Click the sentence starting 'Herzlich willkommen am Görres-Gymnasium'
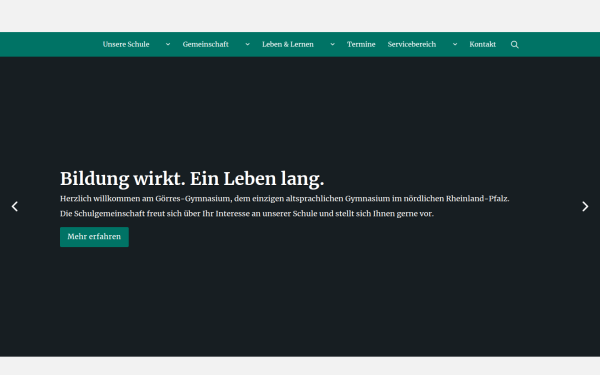 [284, 199]
